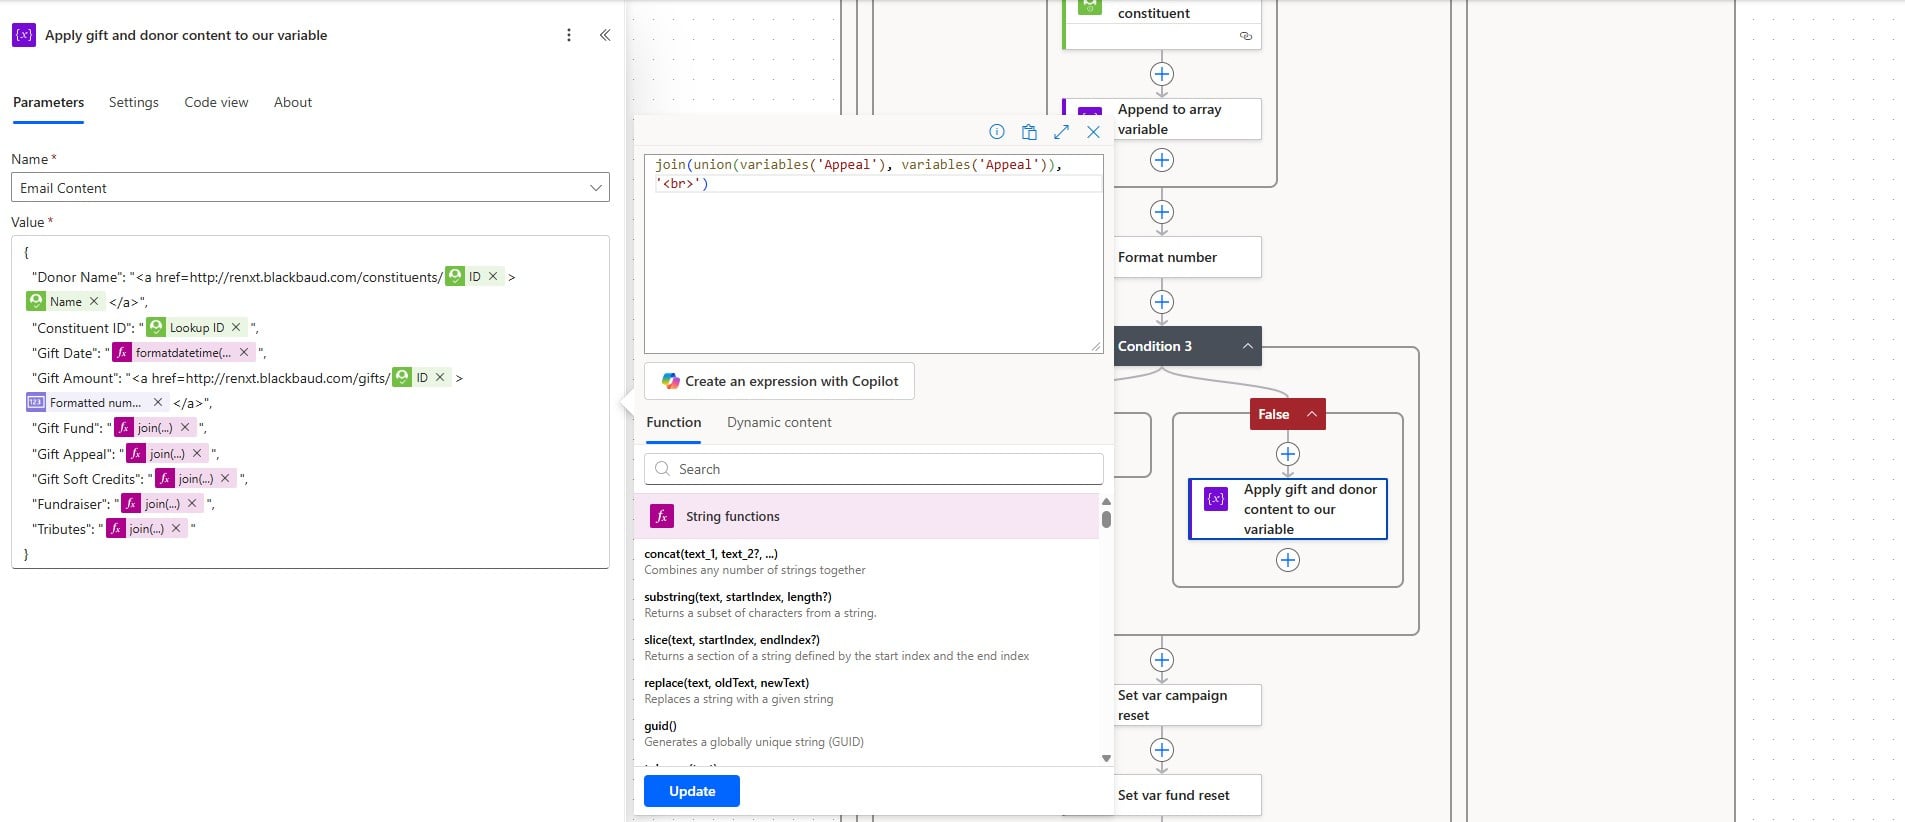1905x822 pixels.
Task: Open the formatdatetime expression token
Action: click(x=183, y=352)
